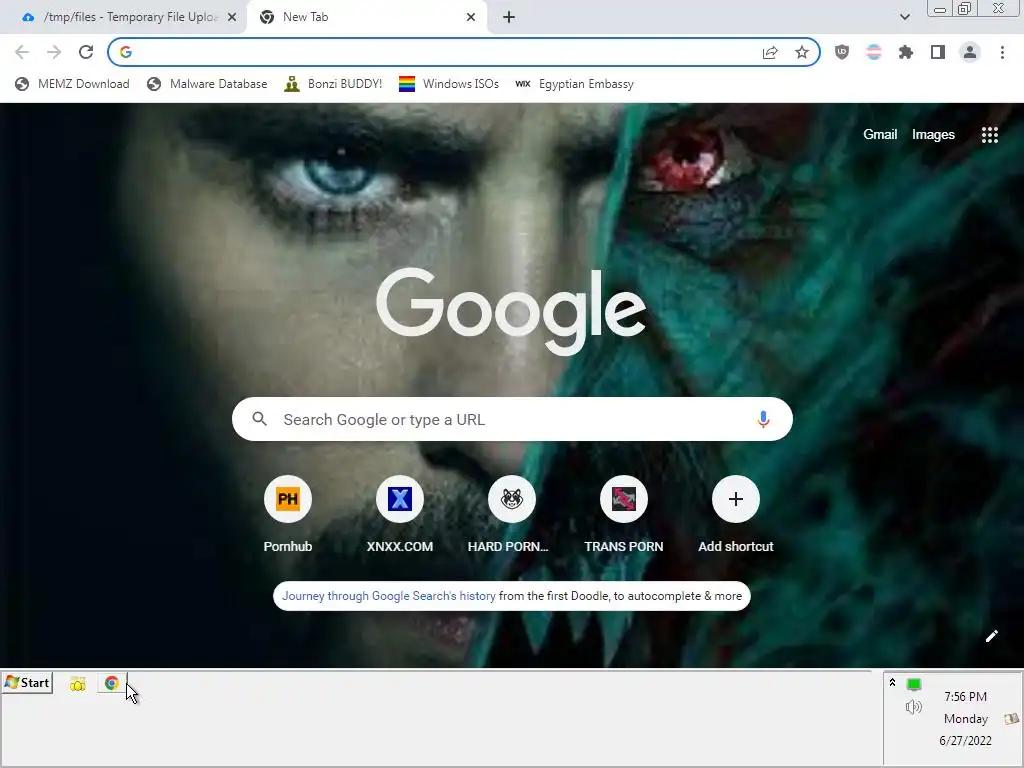Switch to the /tmp/files Temporary File Upload tab
Image resolution: width=1024 pixels, height=768 pixels.
(124, 17)
